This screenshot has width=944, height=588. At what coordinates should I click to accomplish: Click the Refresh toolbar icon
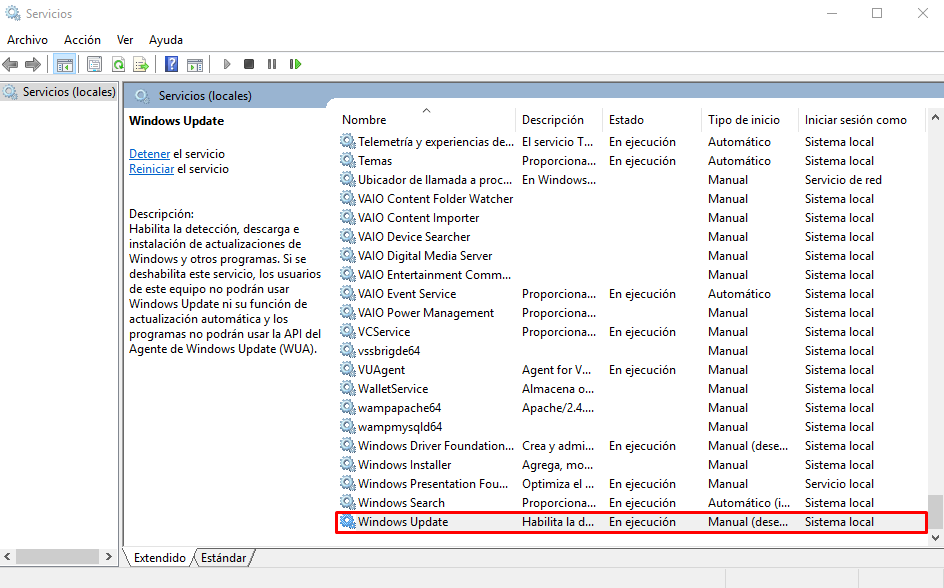tap(119, 64)
